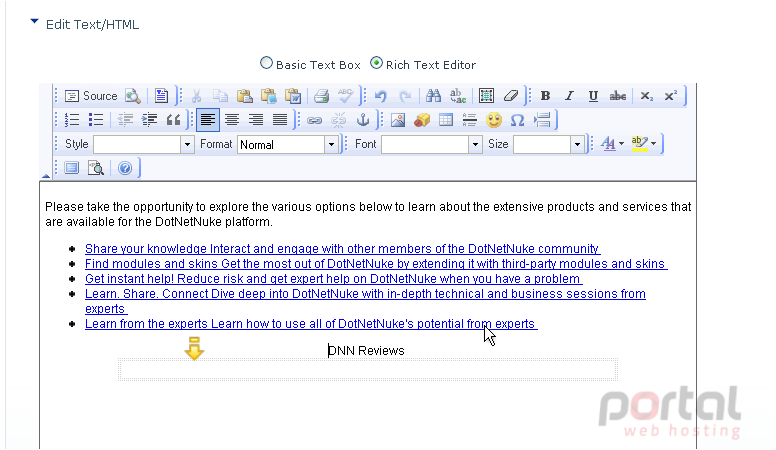776x450 pixels.
Task: Select the Rich Text Editor radio button
Action: [x=376, y=63]
